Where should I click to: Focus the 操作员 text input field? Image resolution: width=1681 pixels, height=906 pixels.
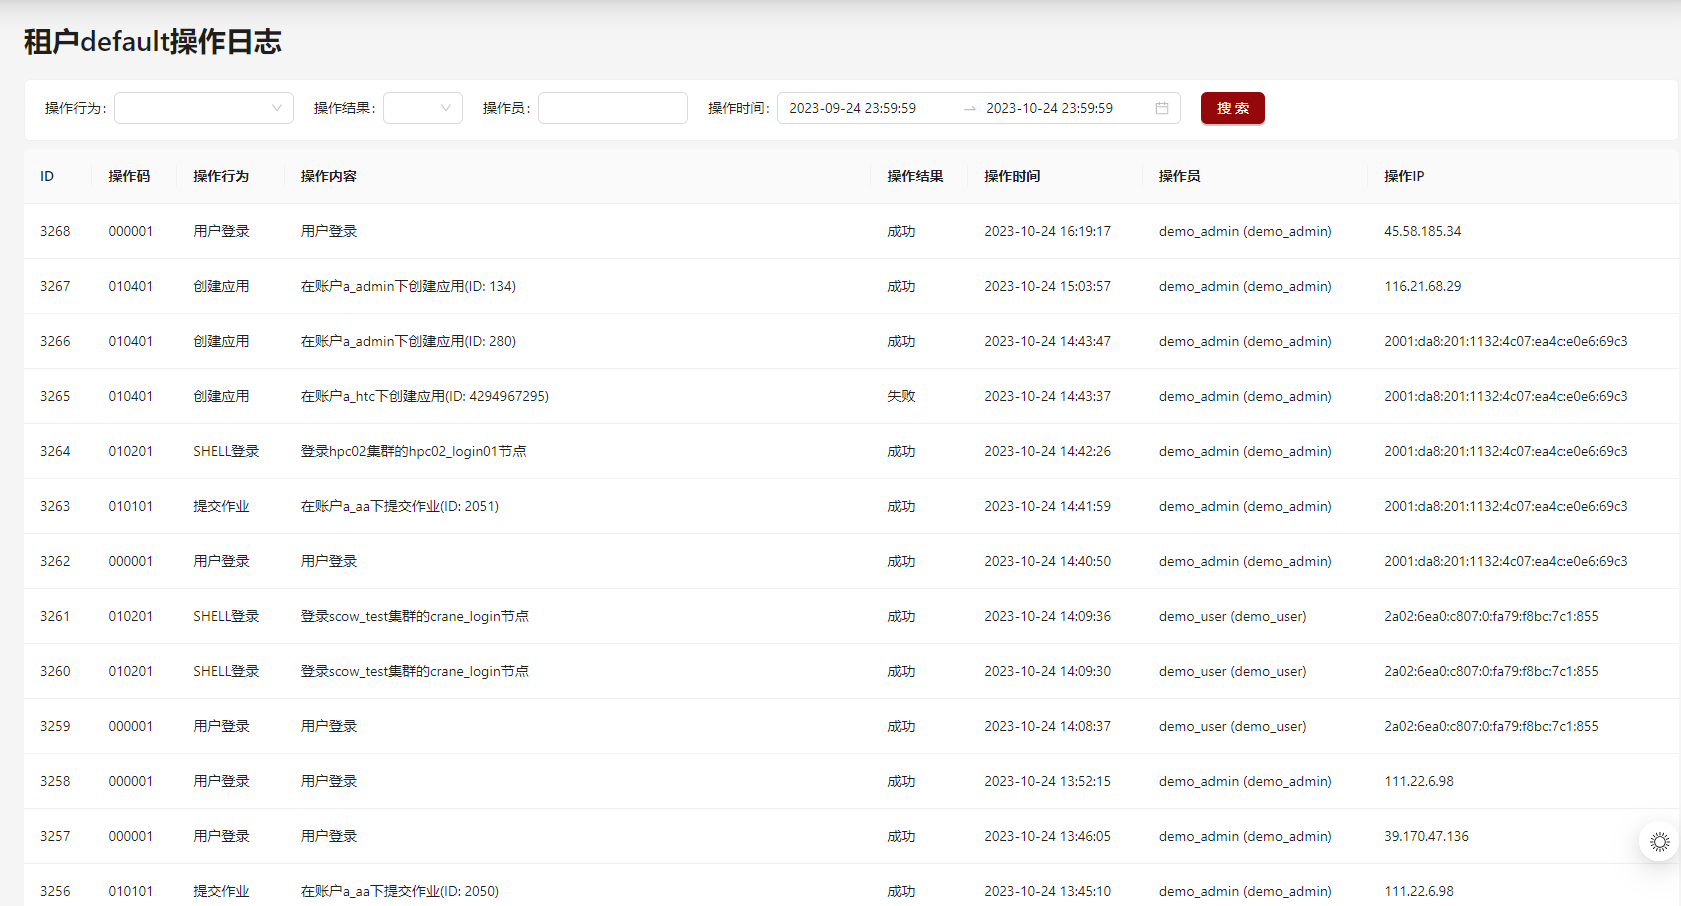pos(612,108)
